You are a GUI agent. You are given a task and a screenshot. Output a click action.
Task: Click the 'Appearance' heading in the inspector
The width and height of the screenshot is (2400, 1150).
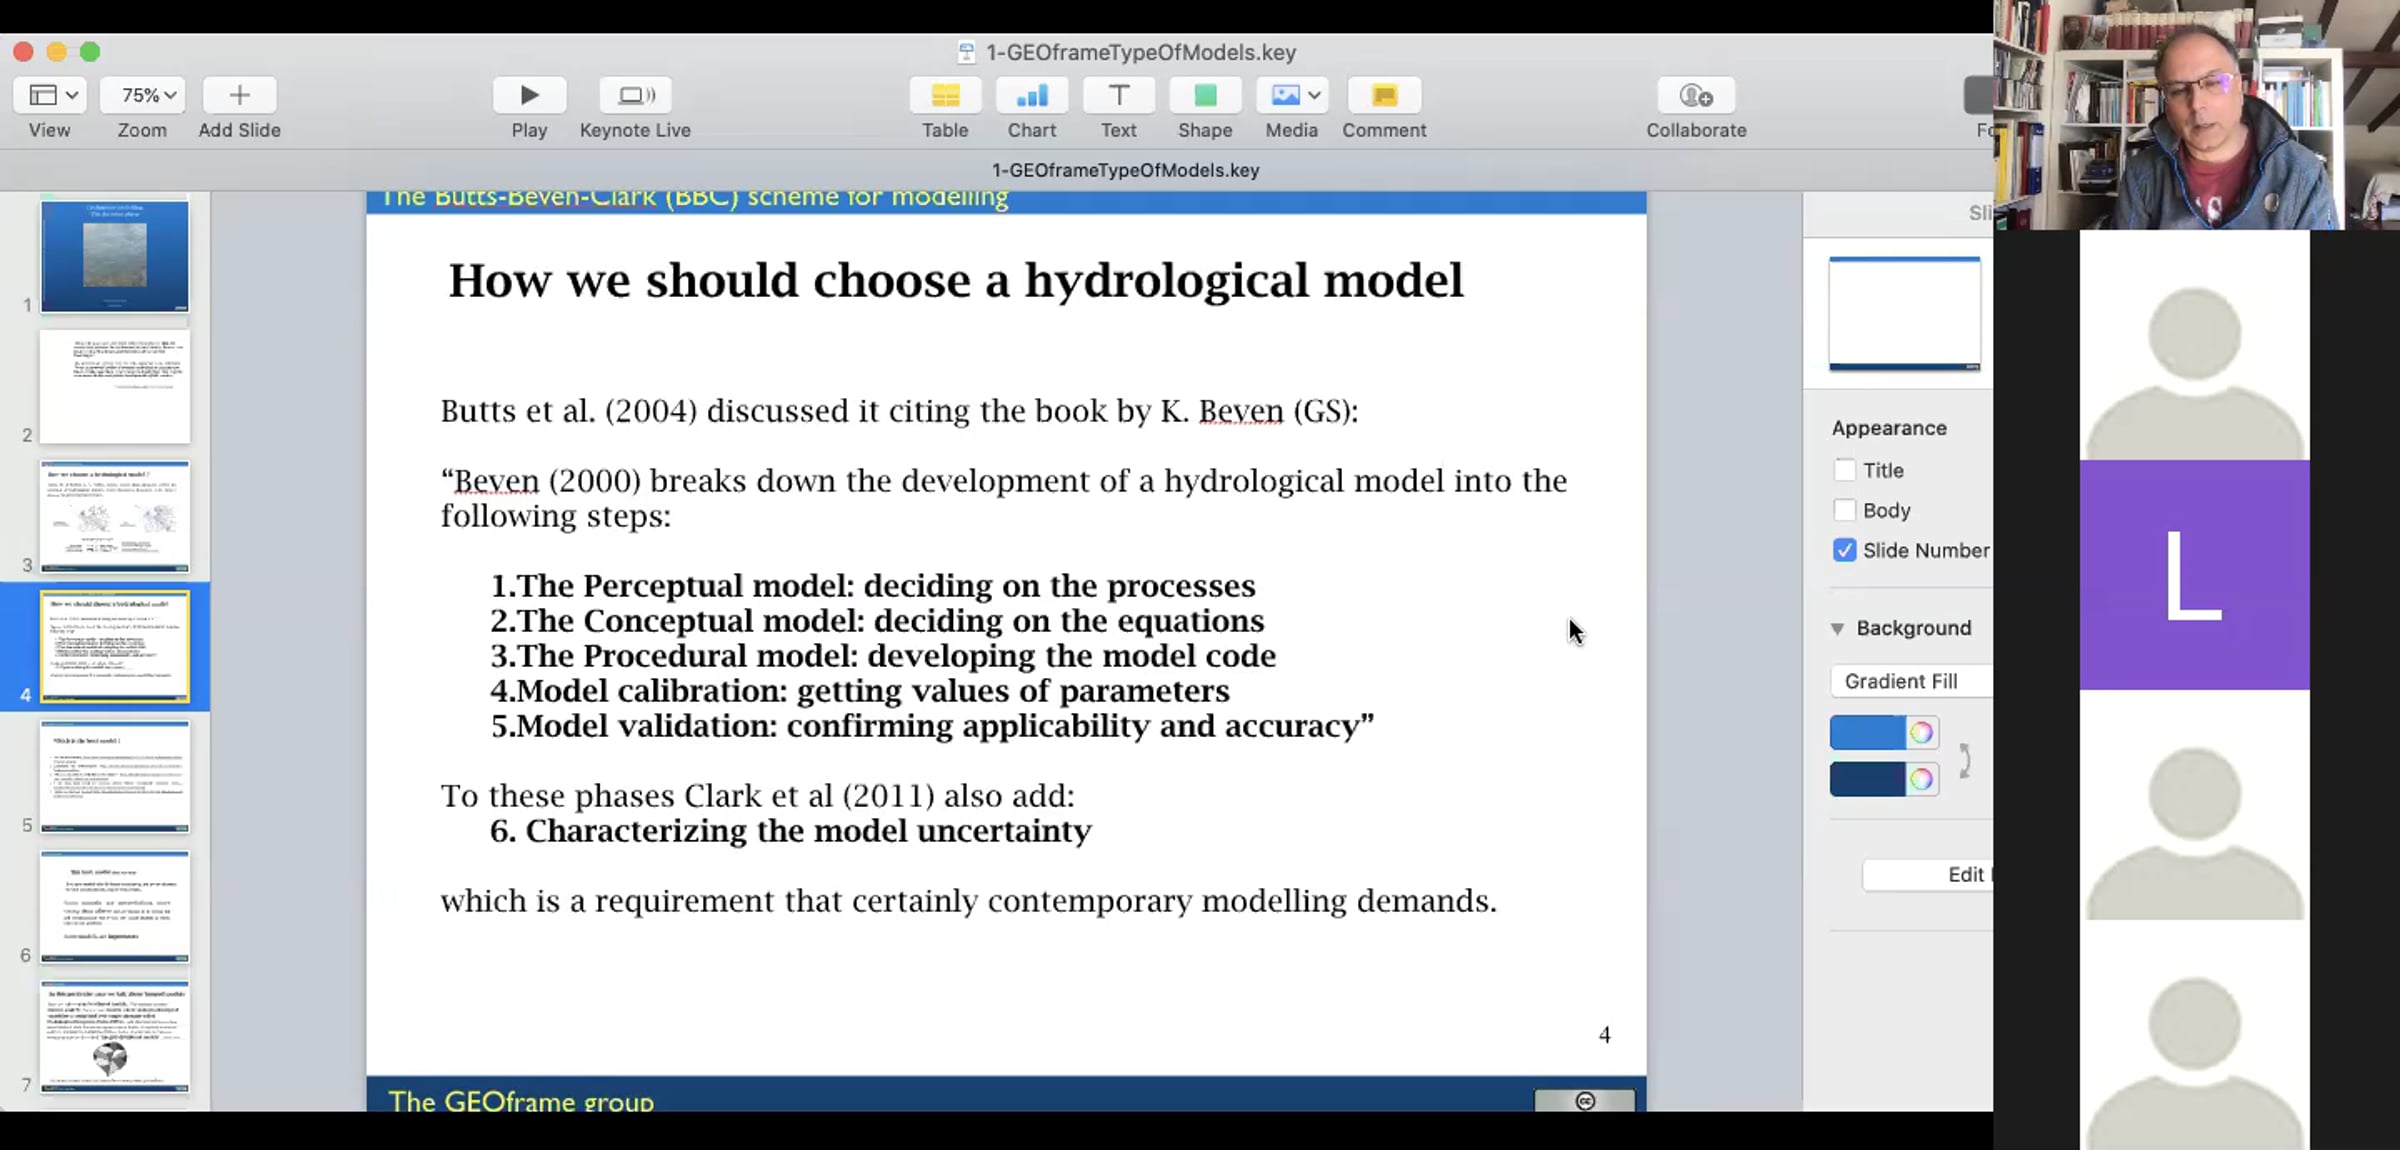tap(1889, 428)
